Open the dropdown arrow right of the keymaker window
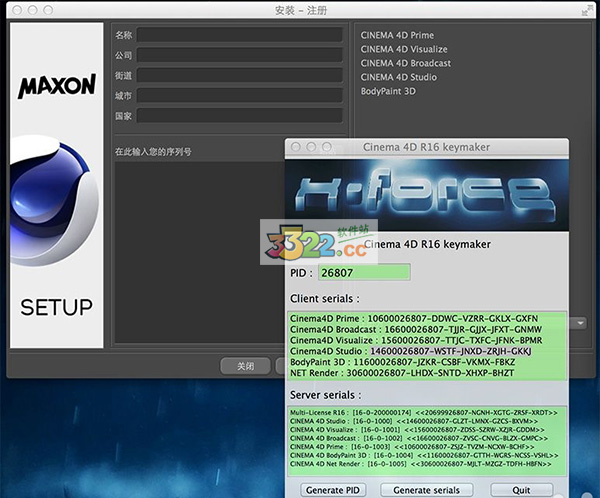600x498 pixels. click(580, 323)
